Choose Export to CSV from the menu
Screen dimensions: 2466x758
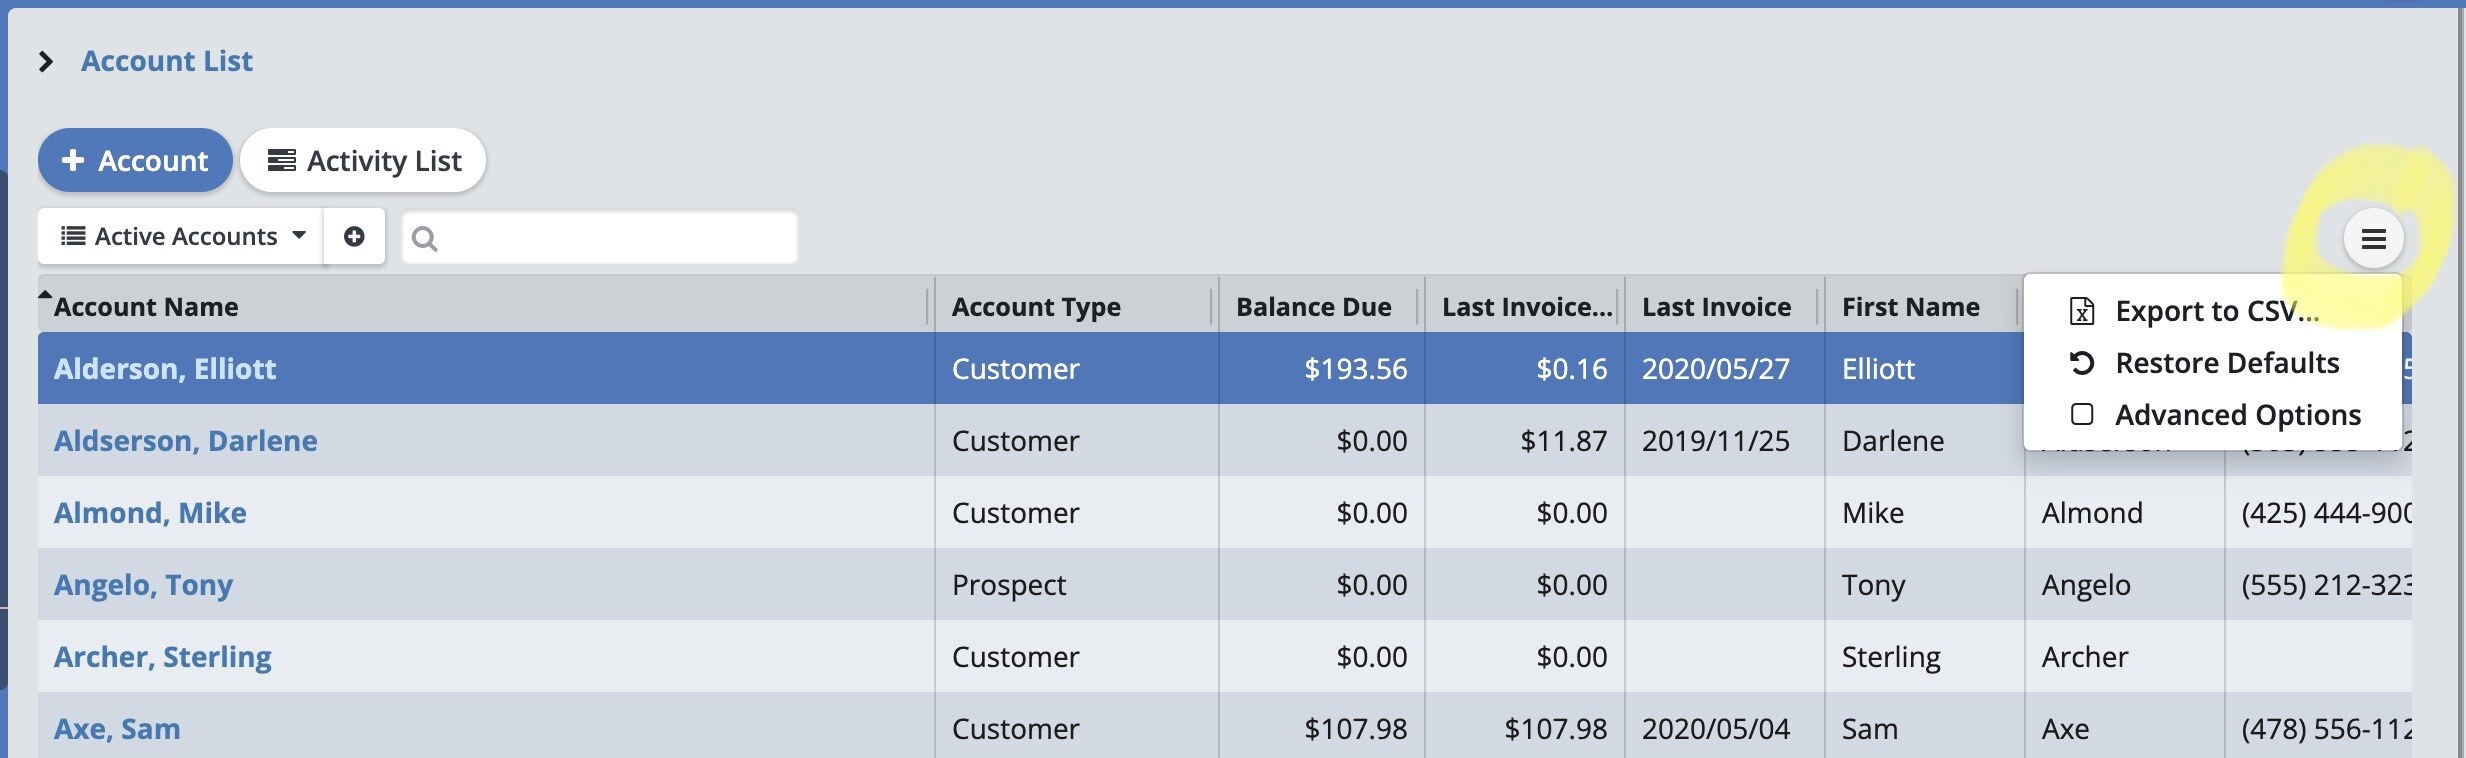pos(2216,311)
